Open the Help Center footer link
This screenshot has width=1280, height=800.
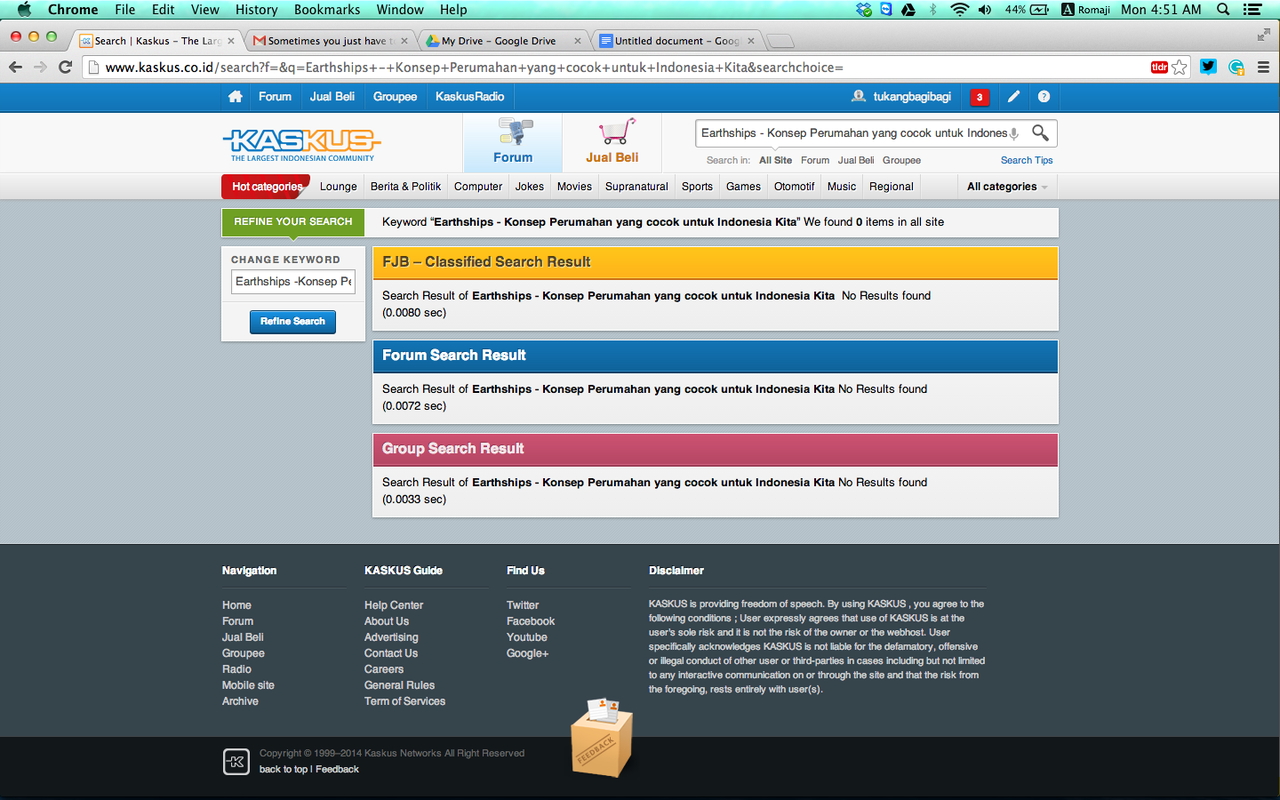click(394, 605)
